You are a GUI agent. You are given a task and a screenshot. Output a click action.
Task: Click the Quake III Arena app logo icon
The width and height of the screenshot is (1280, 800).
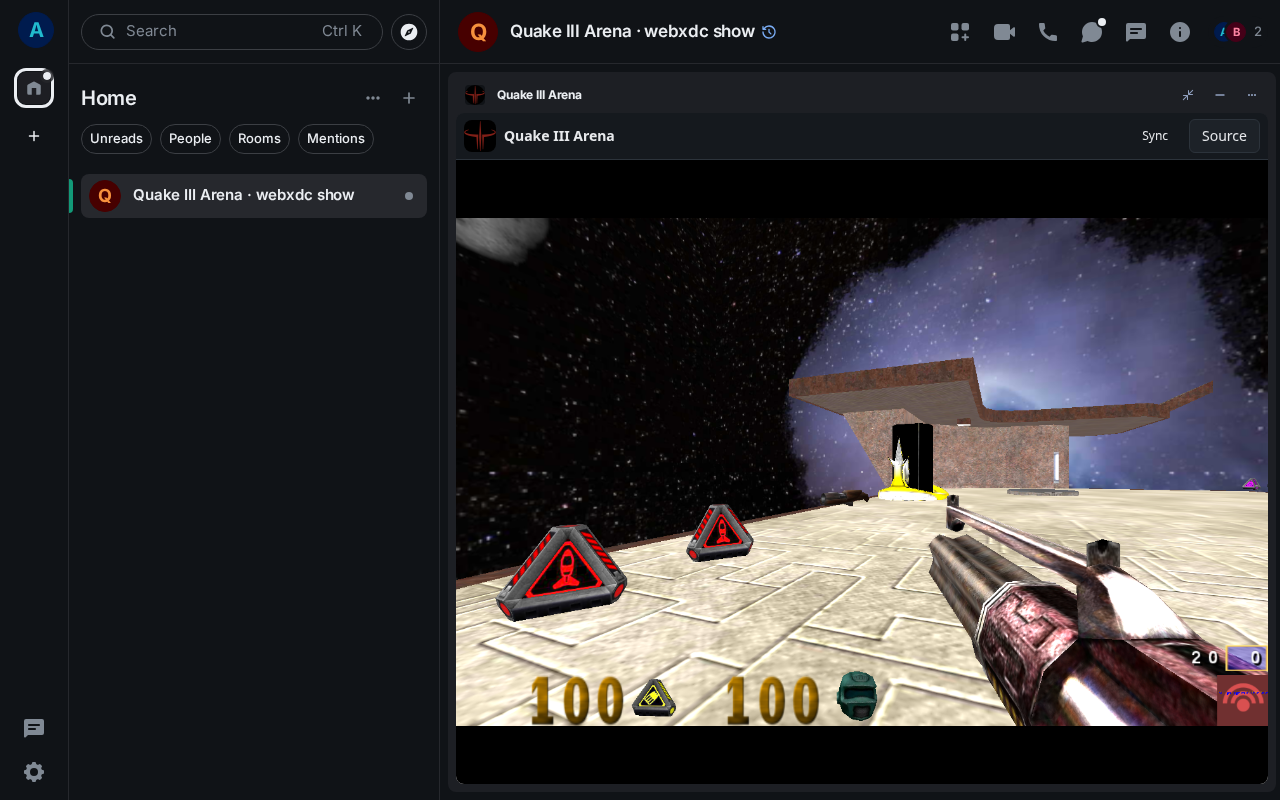480,136
